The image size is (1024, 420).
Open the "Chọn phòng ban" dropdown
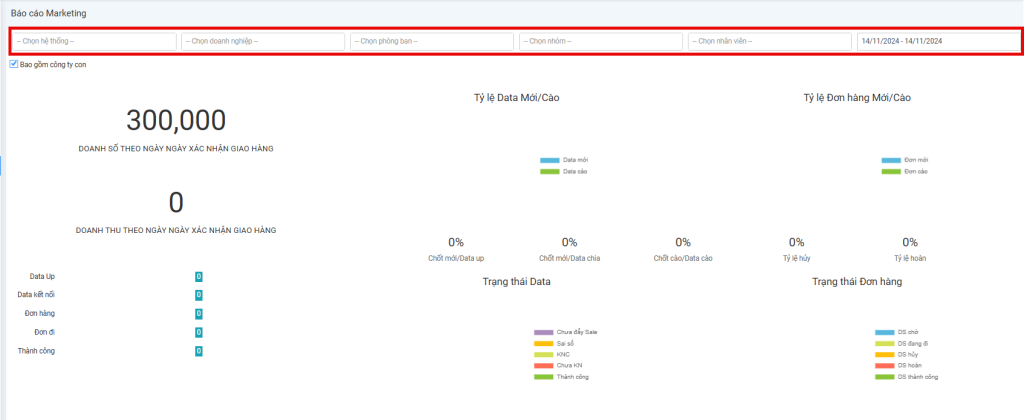(431, 41)
